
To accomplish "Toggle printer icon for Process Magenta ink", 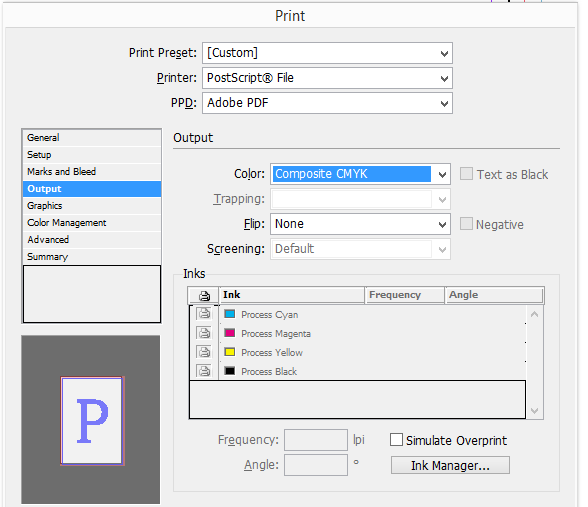I will coord(204,333).
